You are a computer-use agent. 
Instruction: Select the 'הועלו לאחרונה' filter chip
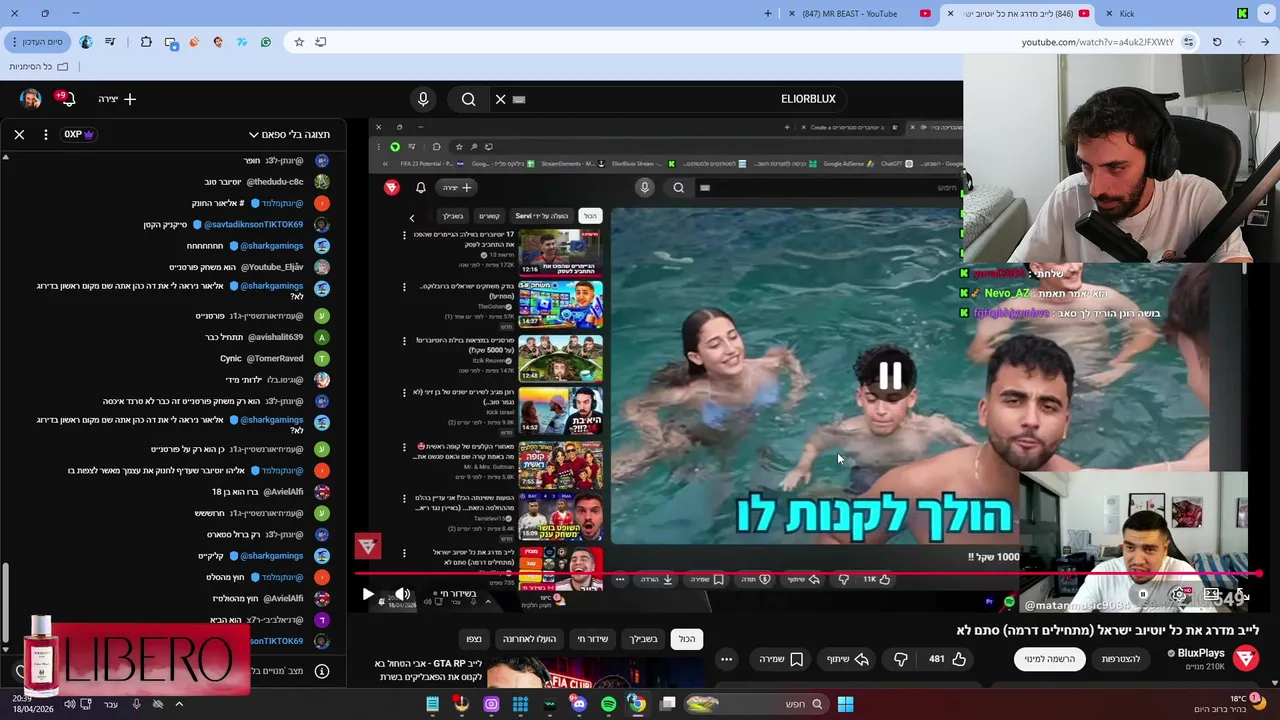point(529,639)
